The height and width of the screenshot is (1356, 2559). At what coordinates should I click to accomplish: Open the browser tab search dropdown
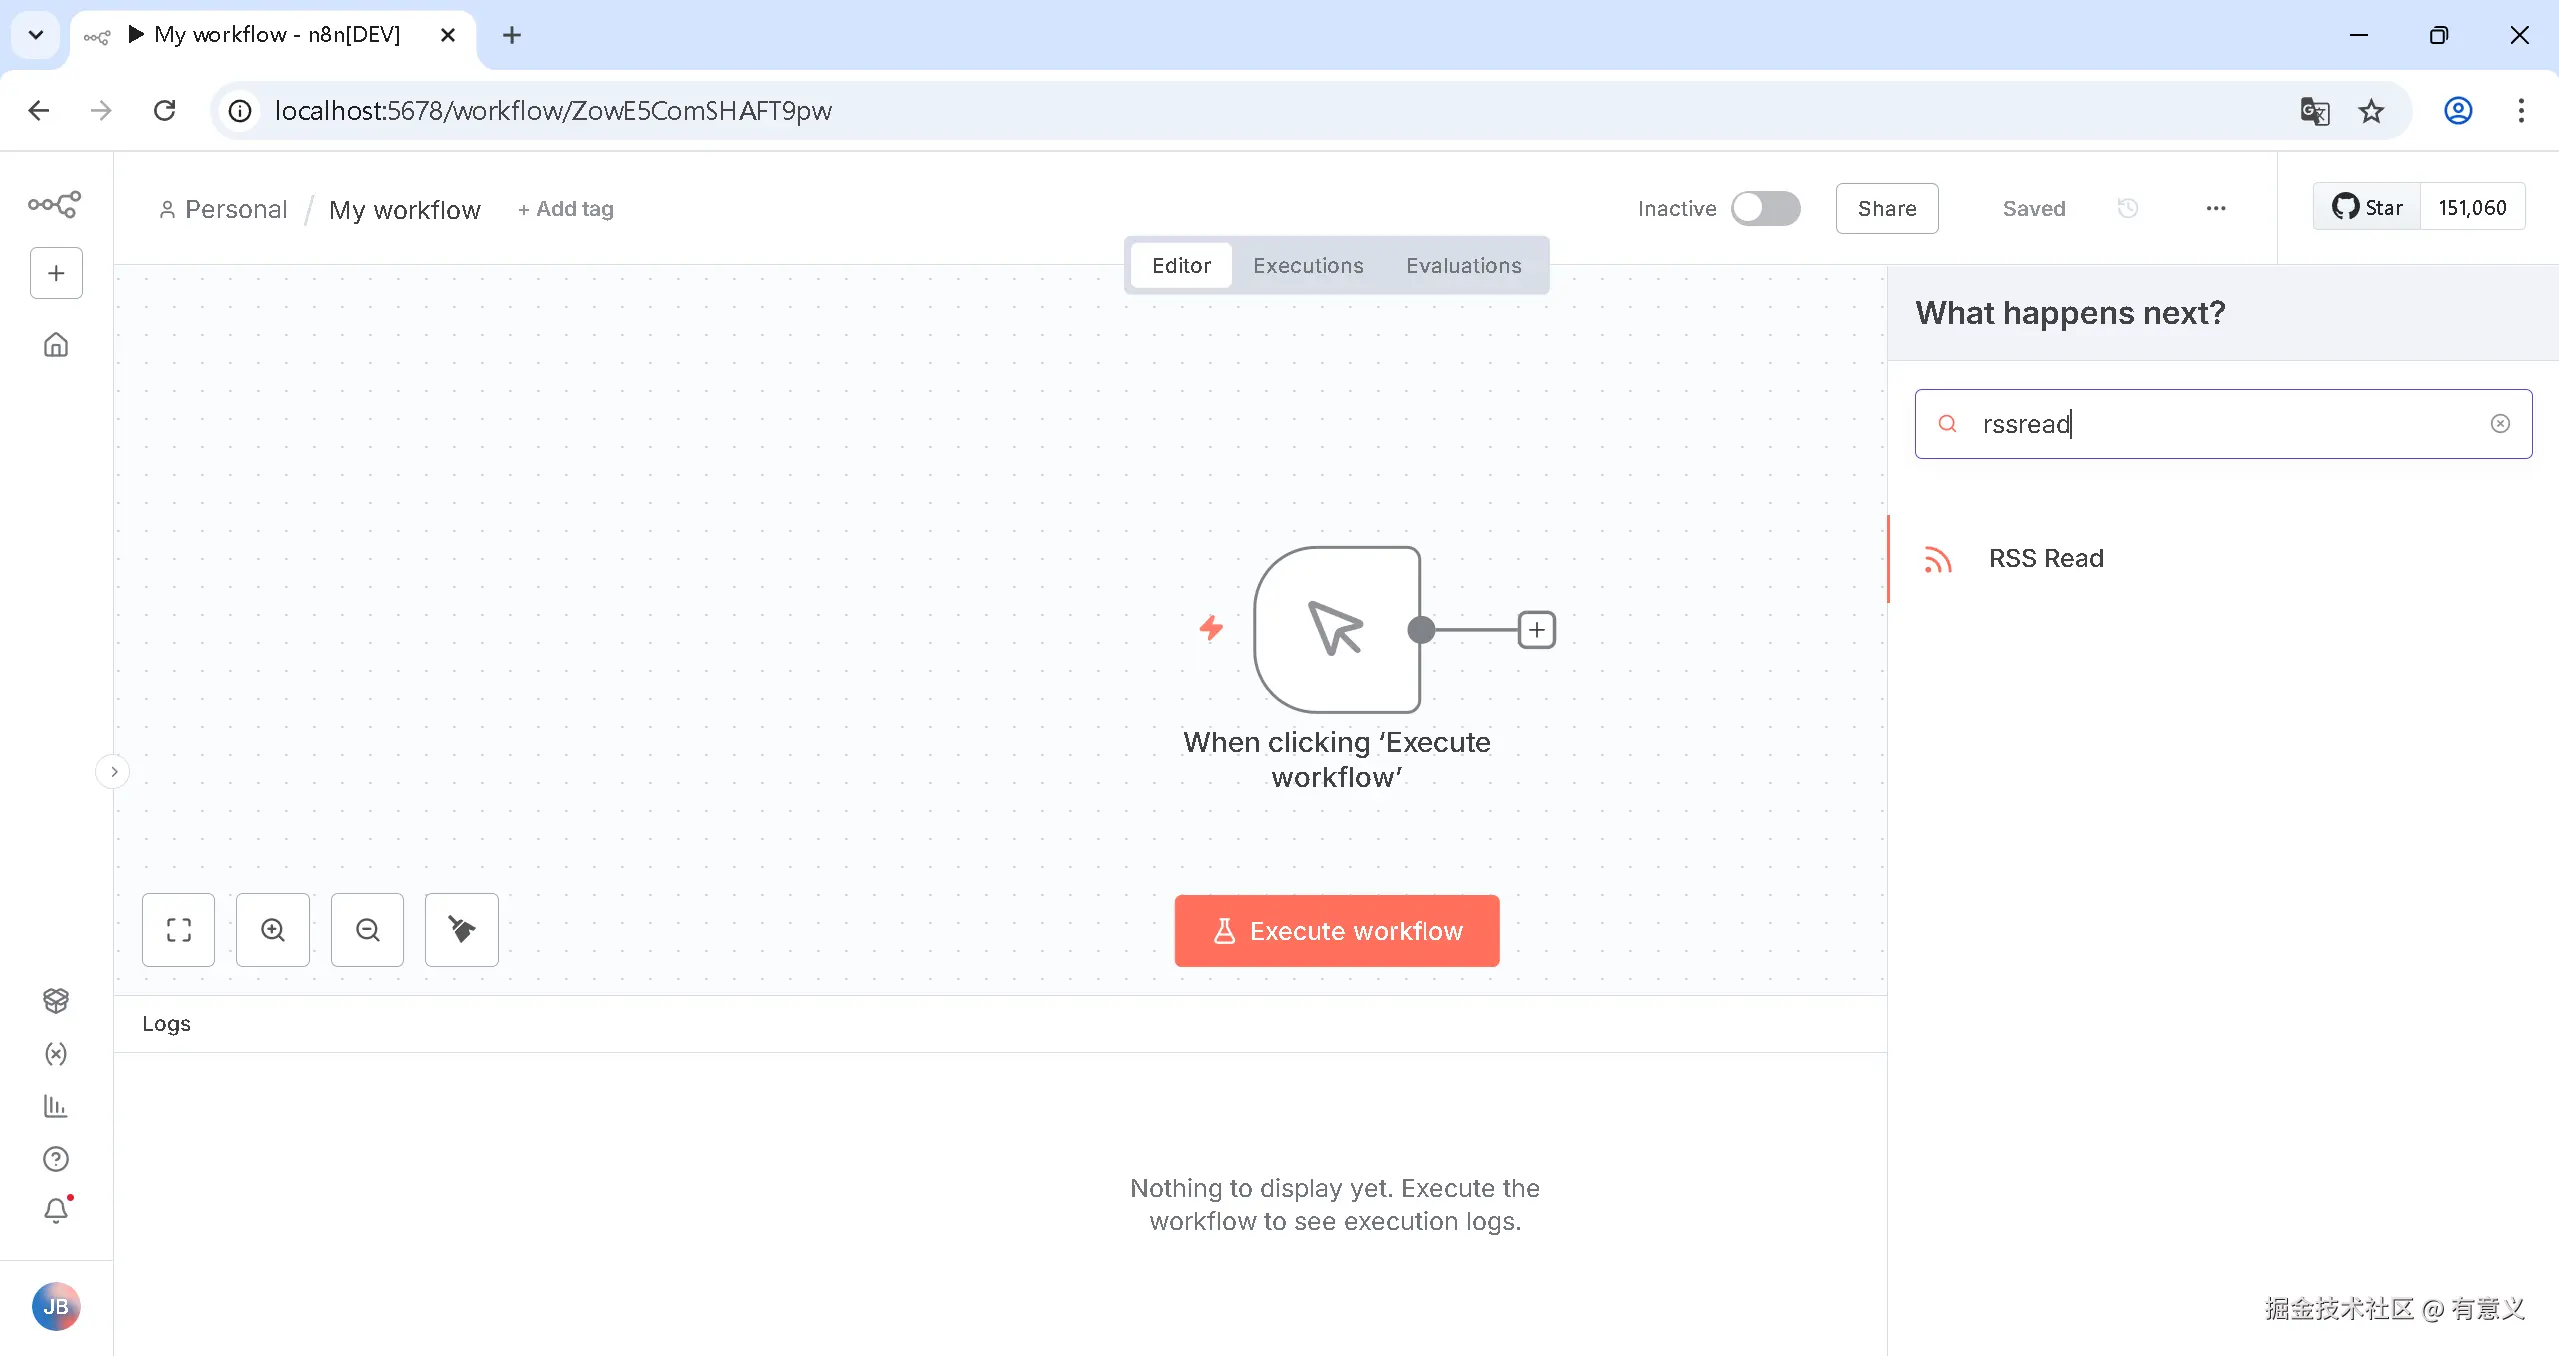36,35
